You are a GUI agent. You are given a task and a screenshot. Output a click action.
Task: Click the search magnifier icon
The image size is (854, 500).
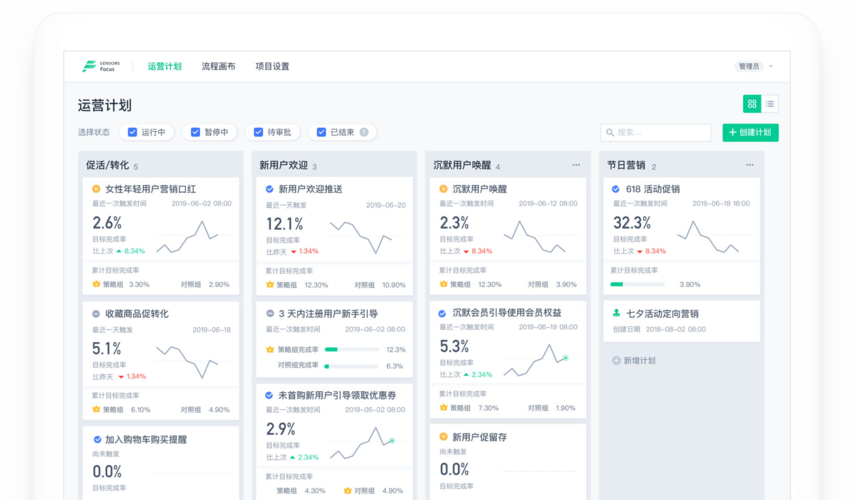(x=610, y=132)
